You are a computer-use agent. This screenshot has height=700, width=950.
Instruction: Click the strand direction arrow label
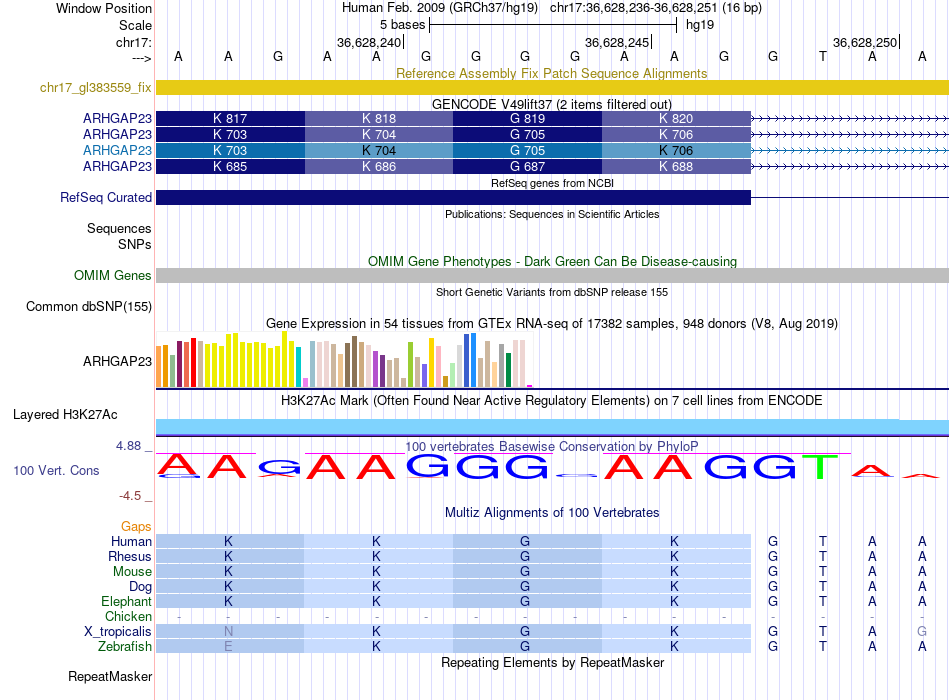142,58
